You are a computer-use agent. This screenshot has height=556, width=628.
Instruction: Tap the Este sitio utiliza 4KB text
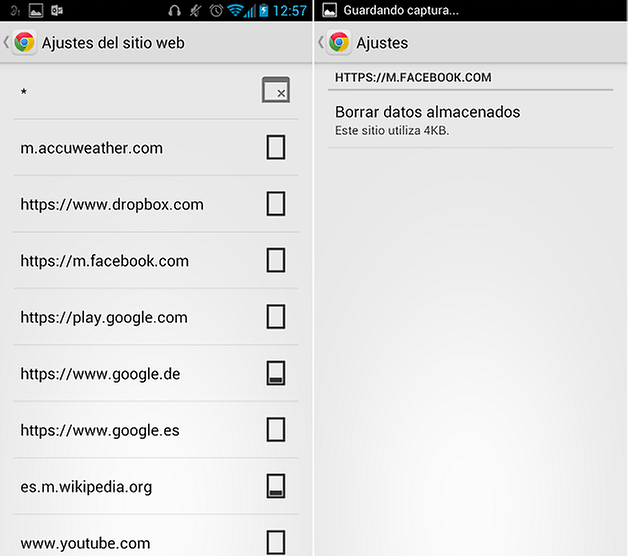click(x=392, y=131)
